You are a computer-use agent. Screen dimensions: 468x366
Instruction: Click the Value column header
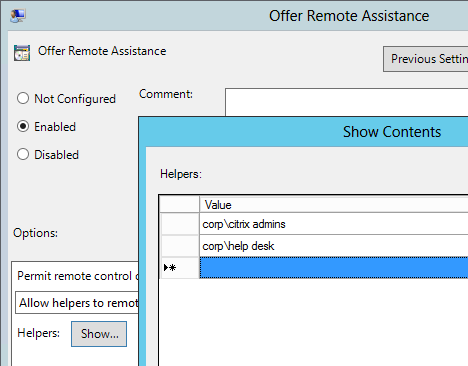(x=334, y=205)
